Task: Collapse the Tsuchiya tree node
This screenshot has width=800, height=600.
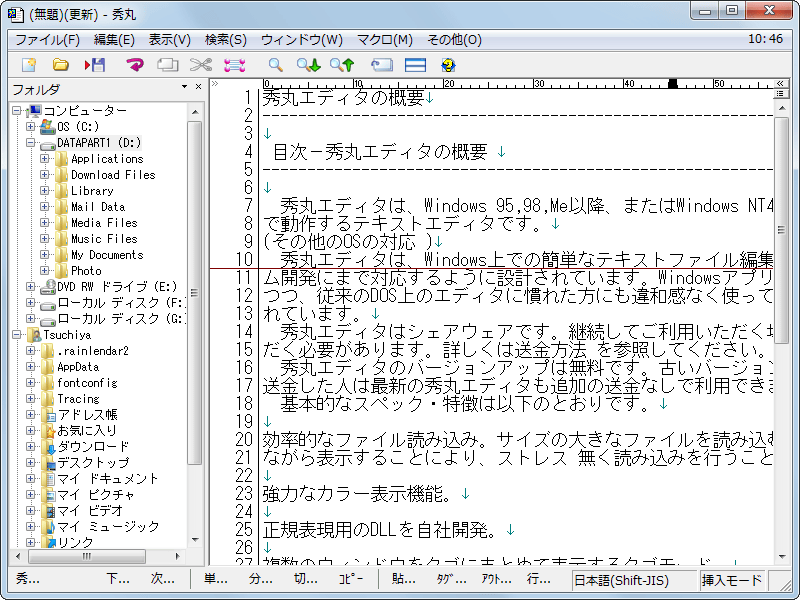Action: pos(17,335)
